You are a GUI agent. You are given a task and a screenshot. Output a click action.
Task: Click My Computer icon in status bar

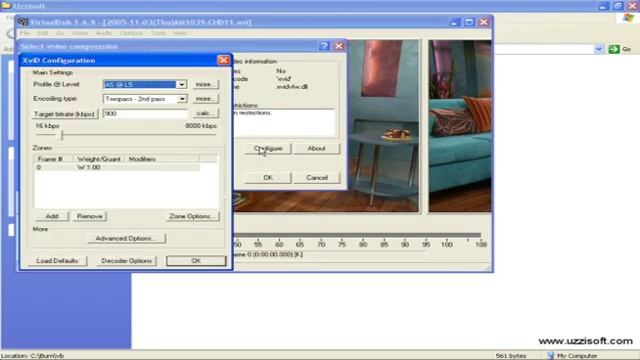coord(551,356)
